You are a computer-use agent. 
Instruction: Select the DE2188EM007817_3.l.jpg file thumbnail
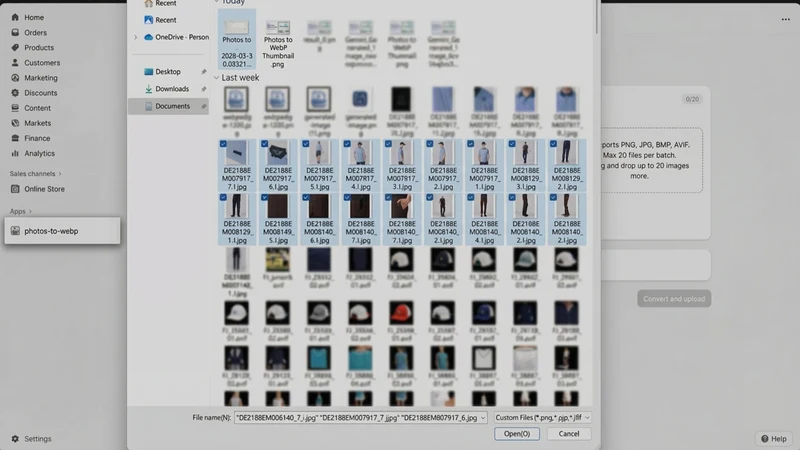pyautogui.click(x=402, y=165)
